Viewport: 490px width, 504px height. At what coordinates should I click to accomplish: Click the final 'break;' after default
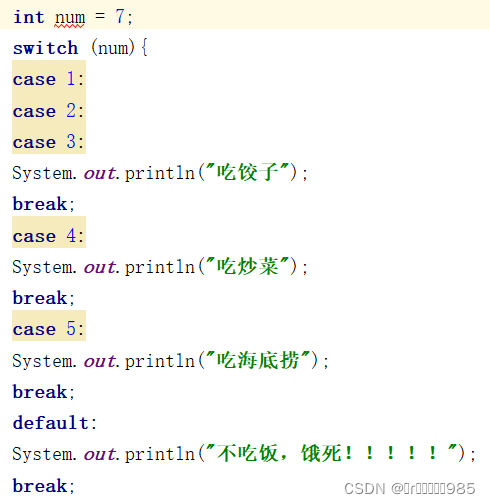coord(43,486)
